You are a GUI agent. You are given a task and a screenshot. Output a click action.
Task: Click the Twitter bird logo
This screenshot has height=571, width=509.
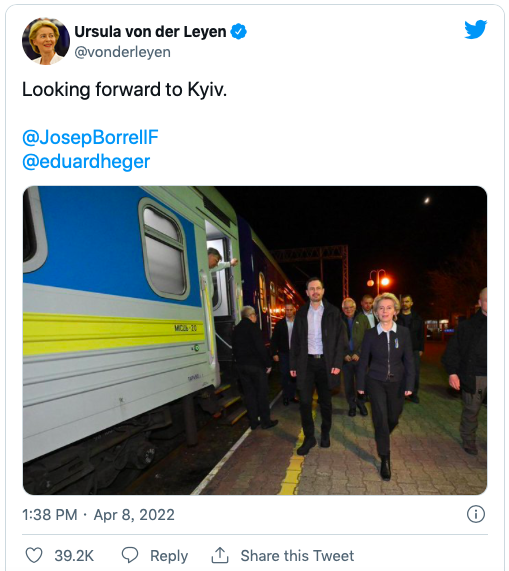pos(476,29)
